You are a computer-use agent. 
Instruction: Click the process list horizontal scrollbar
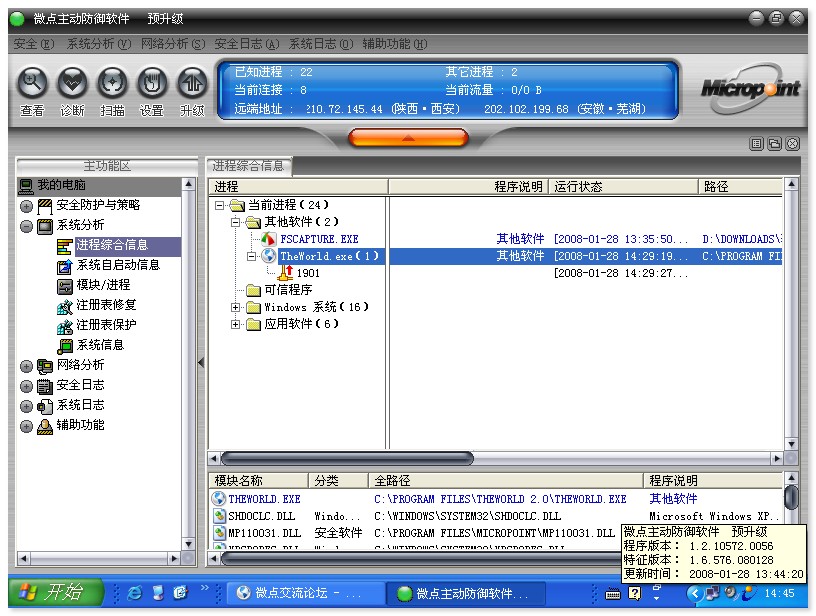pyautogui.click(x=346, y=458)
